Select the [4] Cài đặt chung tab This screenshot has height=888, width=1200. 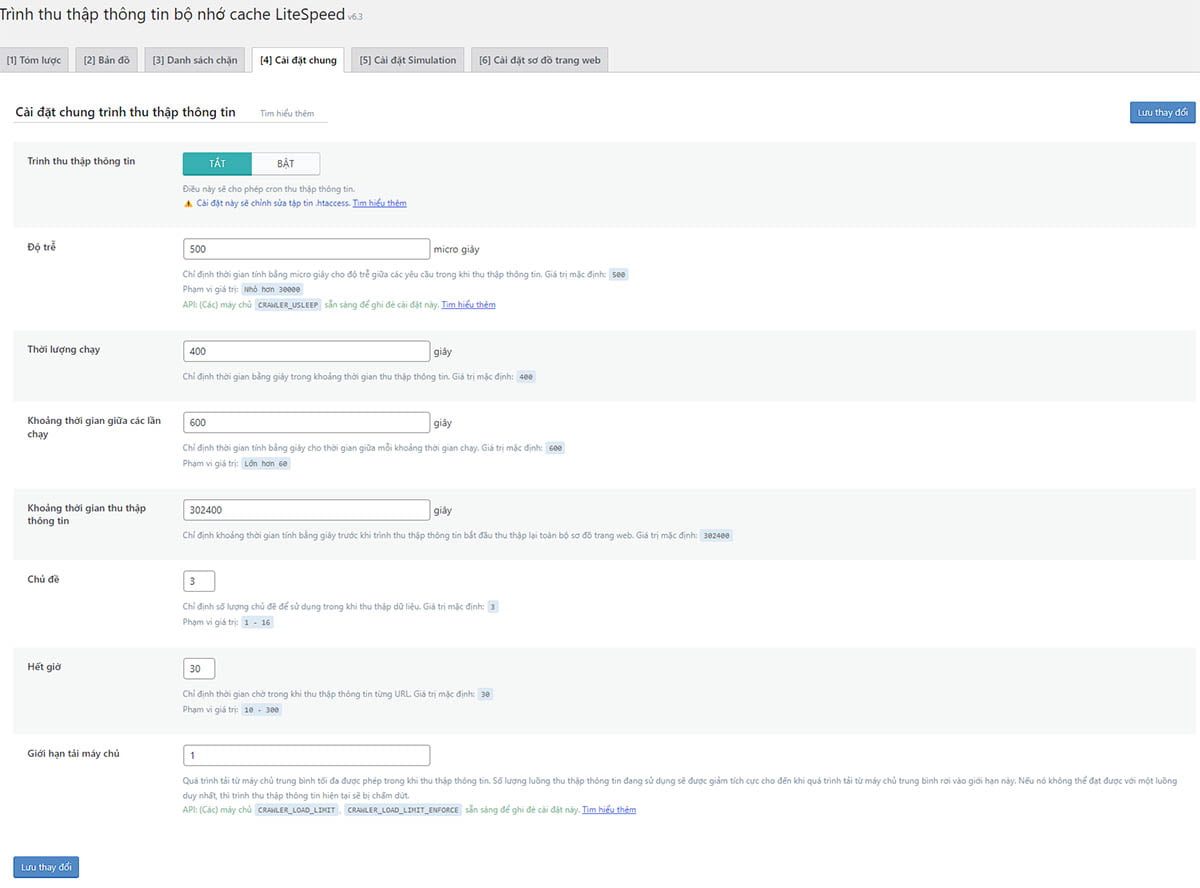click(298, 60)
